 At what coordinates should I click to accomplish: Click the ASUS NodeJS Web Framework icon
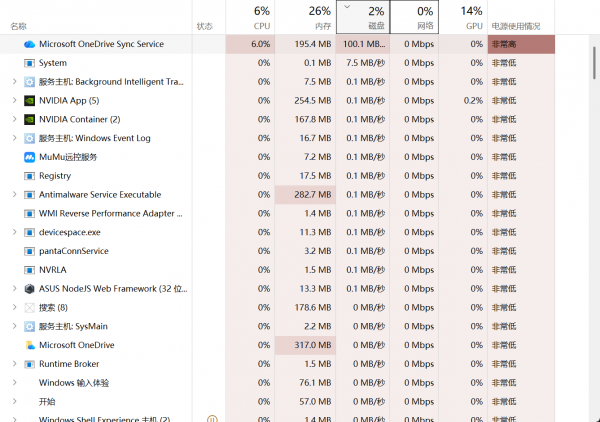pyautogui.click(x=29, y=289)
